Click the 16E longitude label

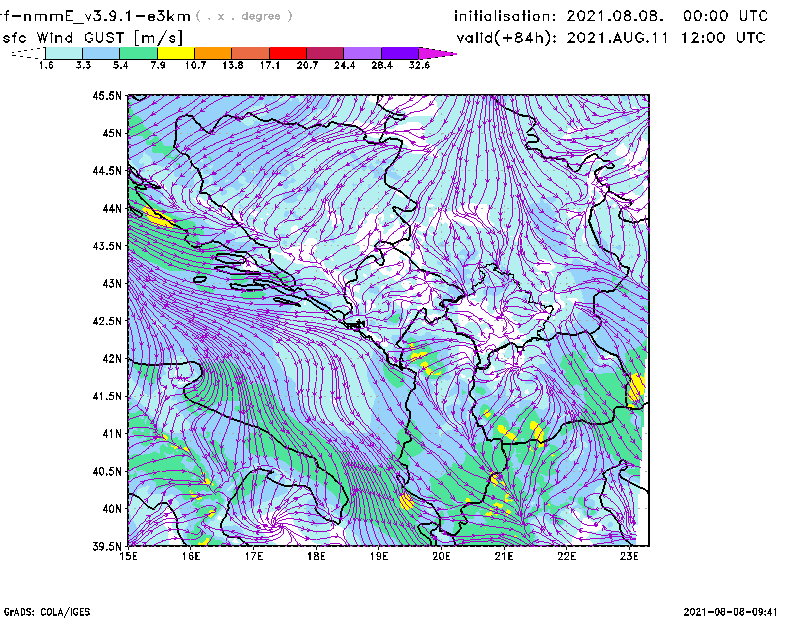(x=191, y=557)
